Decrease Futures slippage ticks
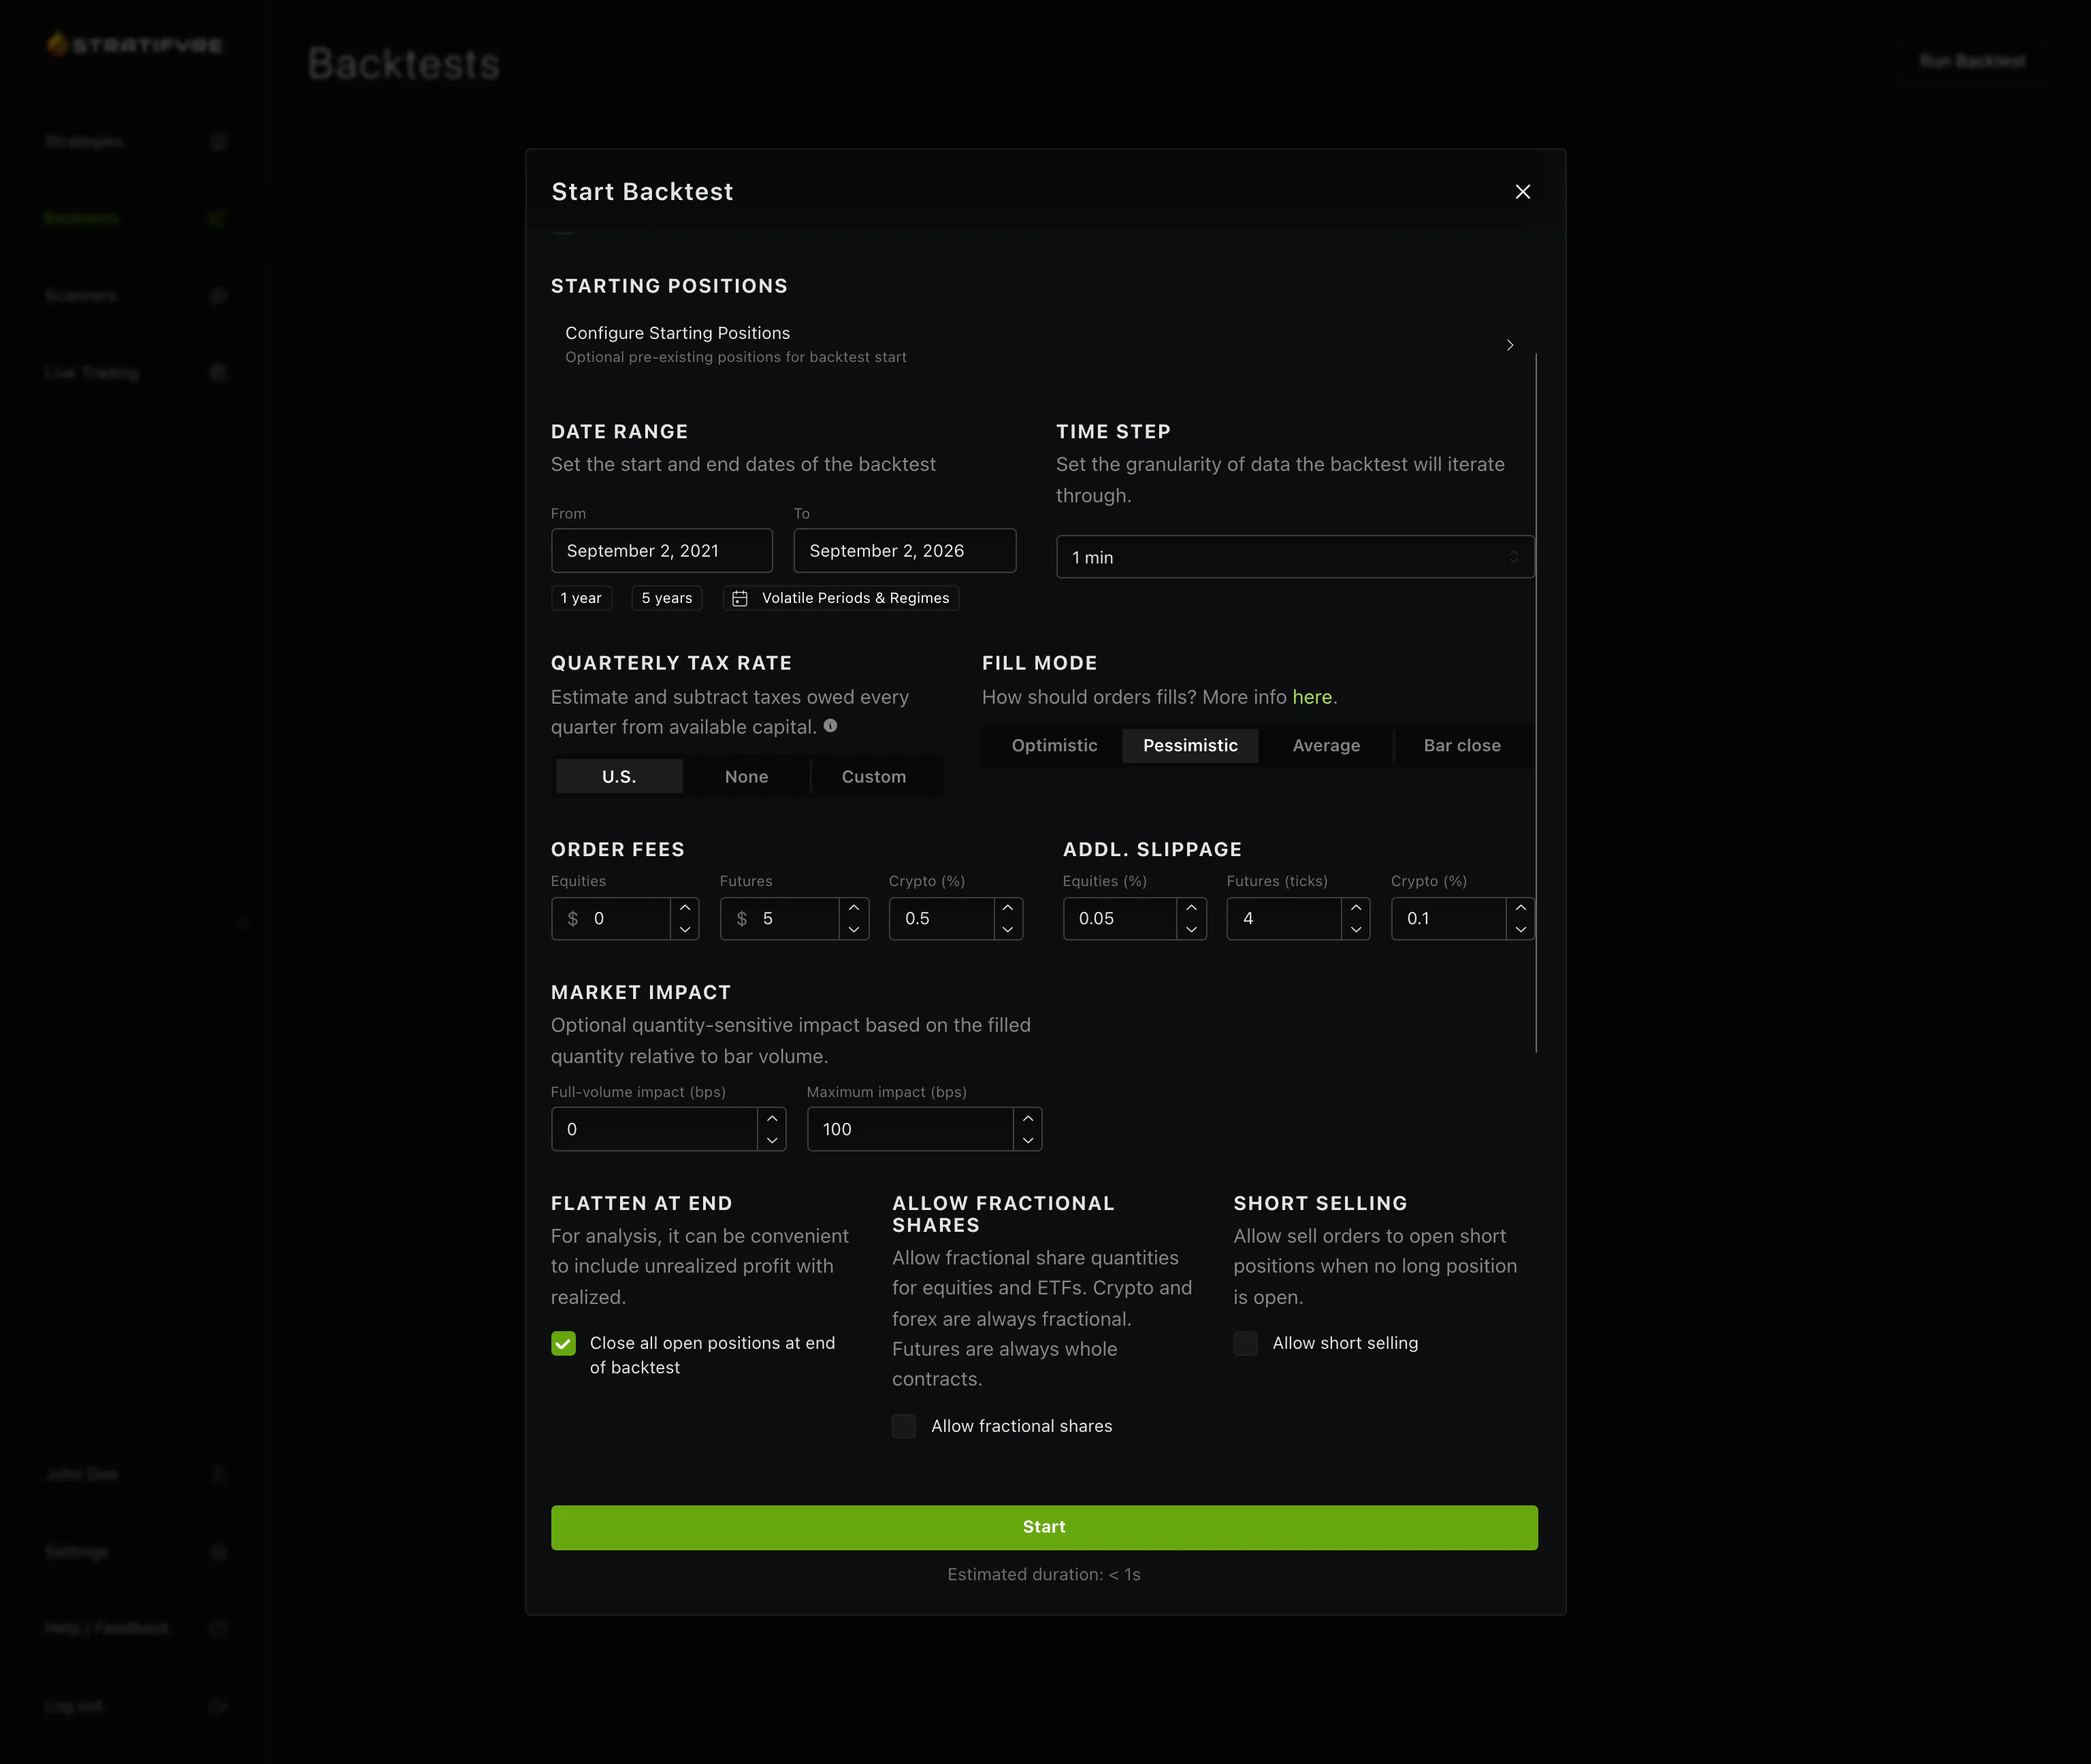This screenshot has width=2091, height=1764. pyautogui.click(x=1356, y=929)
